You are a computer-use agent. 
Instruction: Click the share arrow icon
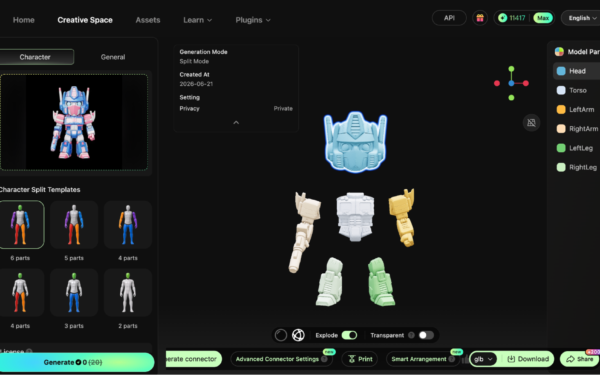(x=571, y=359)
